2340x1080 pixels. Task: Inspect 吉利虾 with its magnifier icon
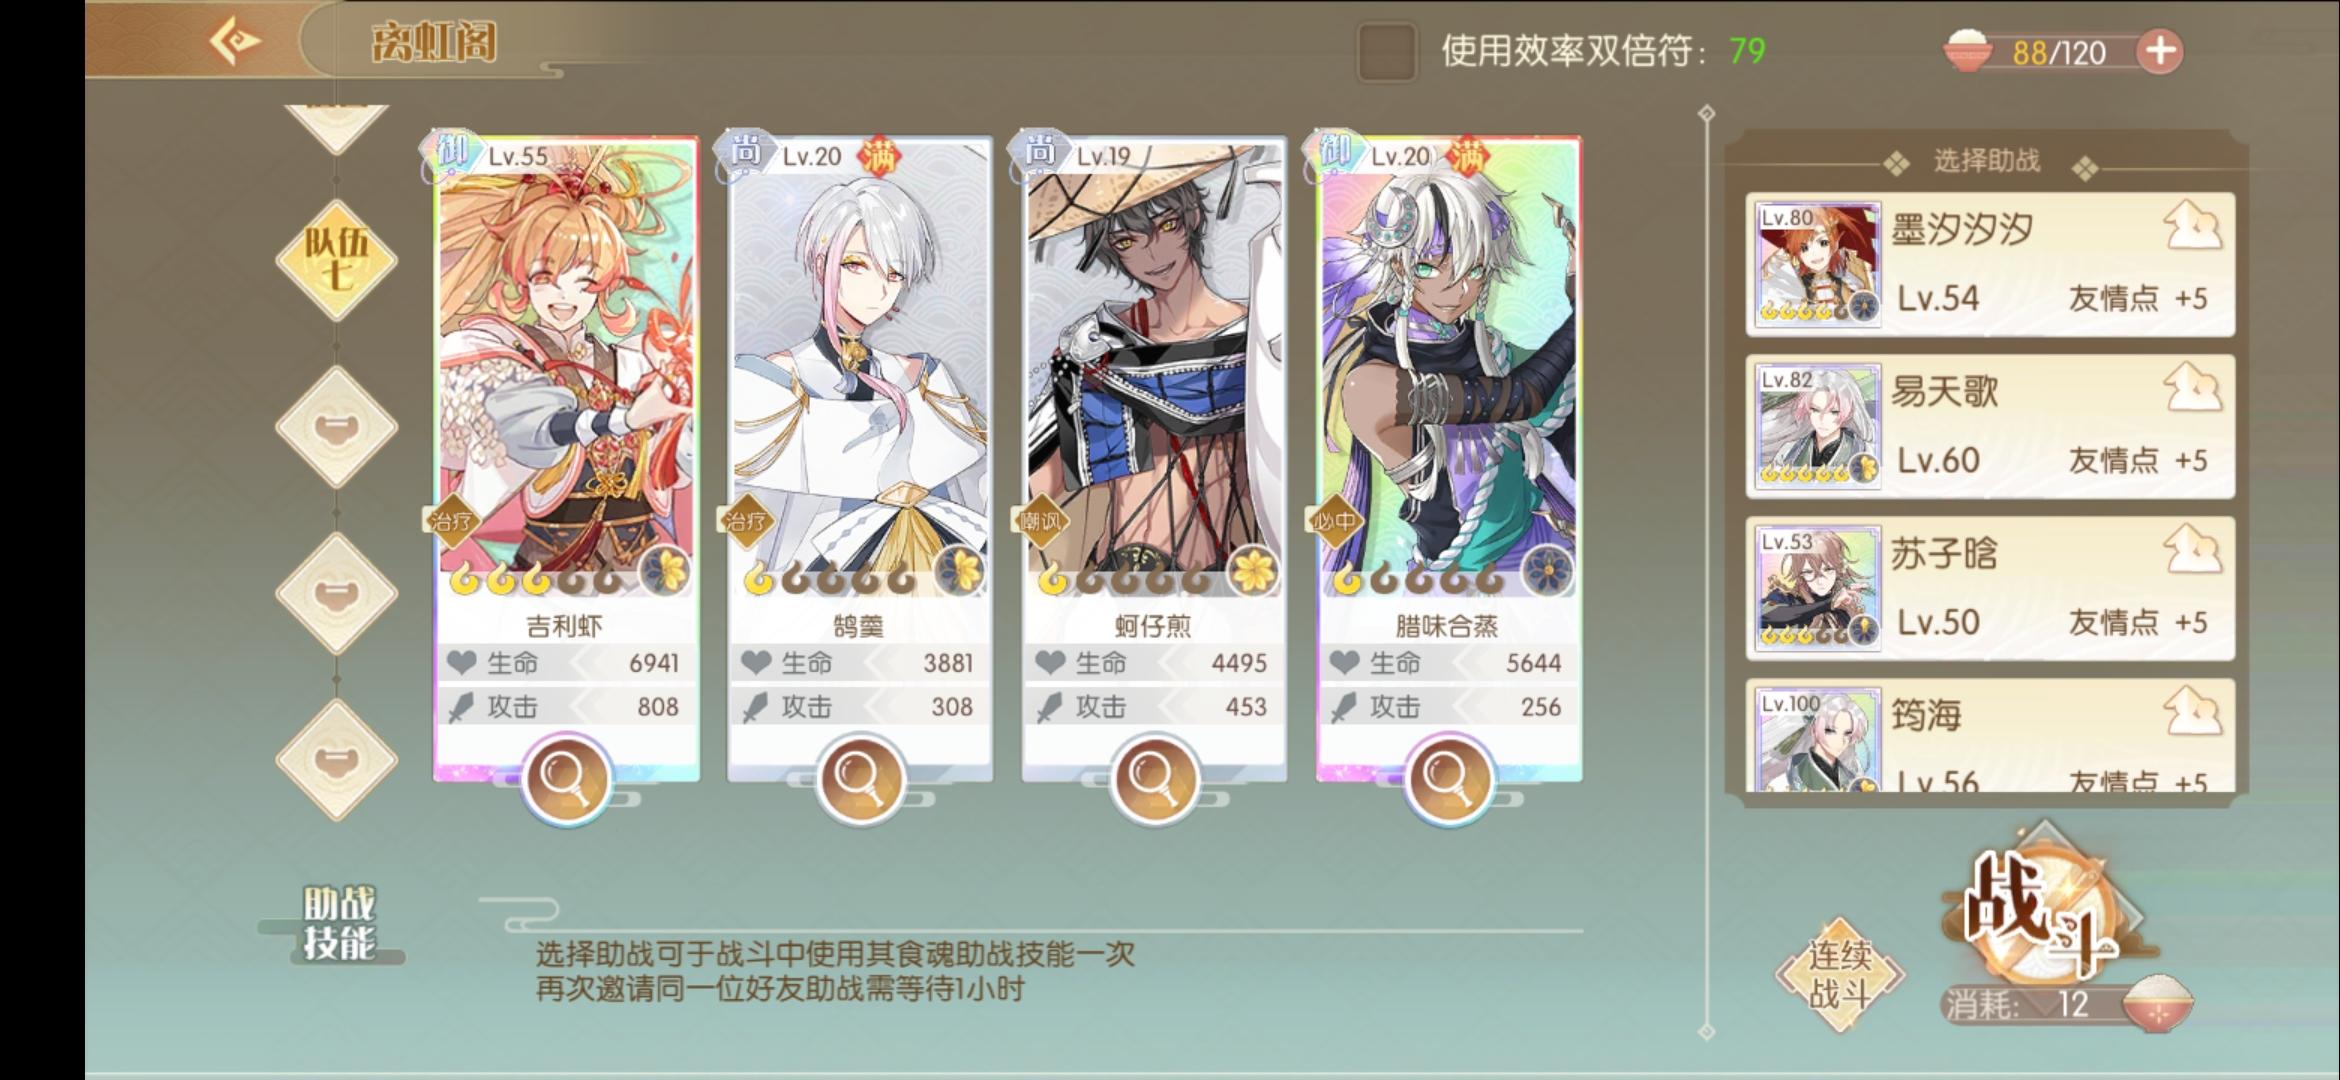(x=566, y=778)
